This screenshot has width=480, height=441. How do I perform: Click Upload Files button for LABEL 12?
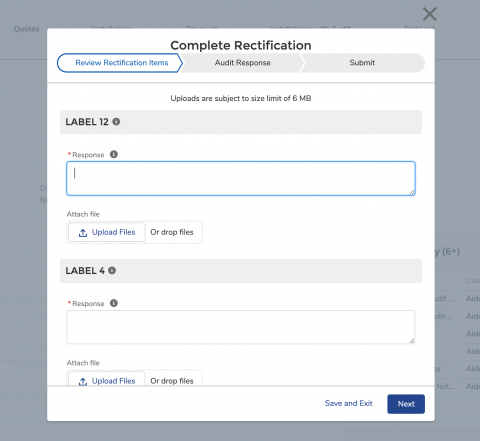coord(107,232)
